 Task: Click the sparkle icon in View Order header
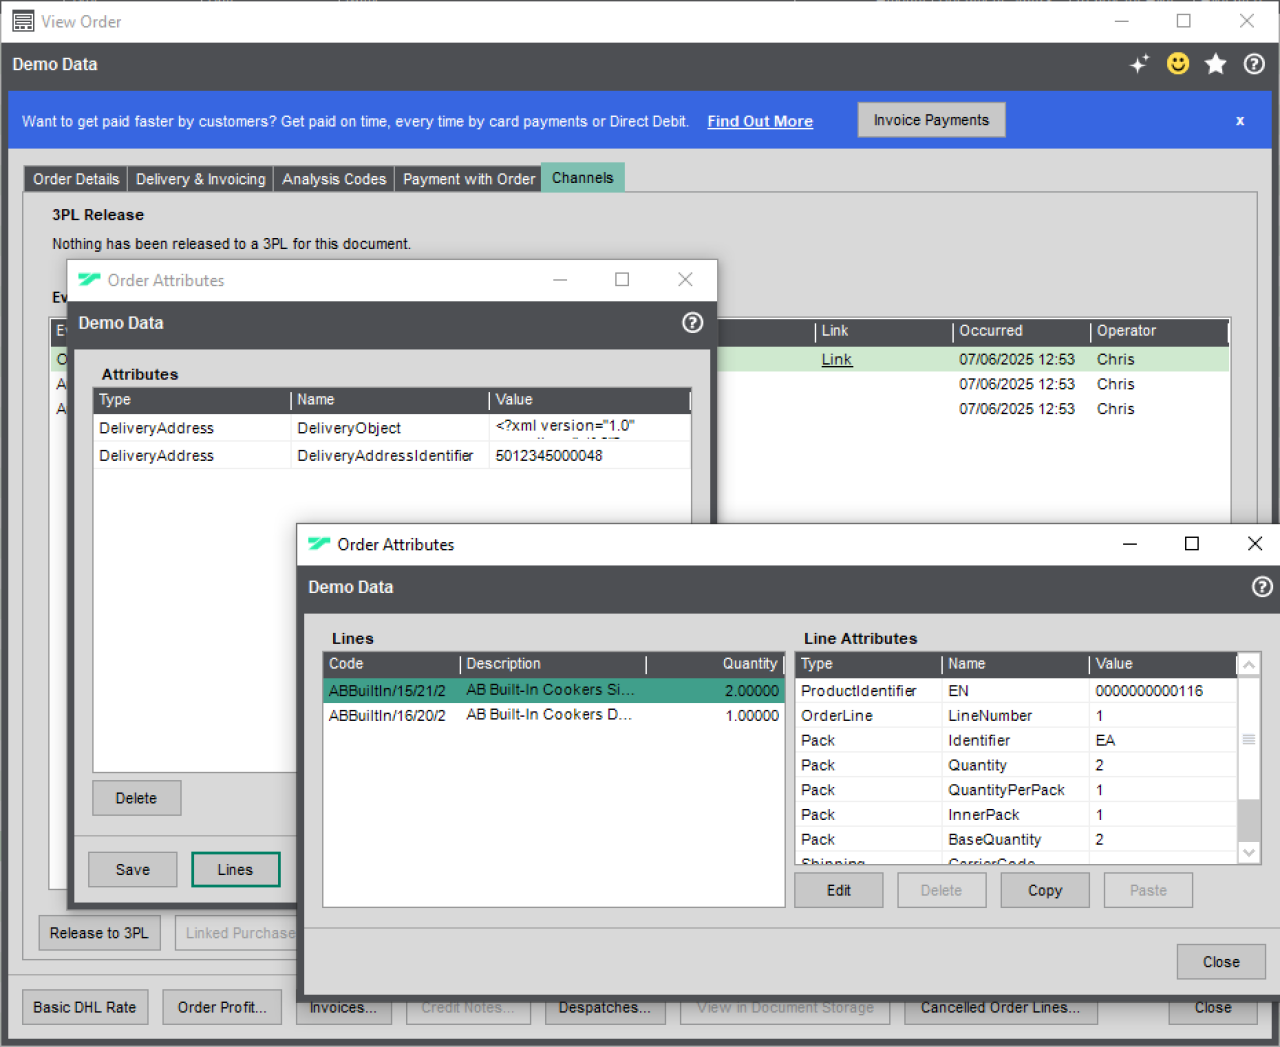click(x=1140, y=64)
